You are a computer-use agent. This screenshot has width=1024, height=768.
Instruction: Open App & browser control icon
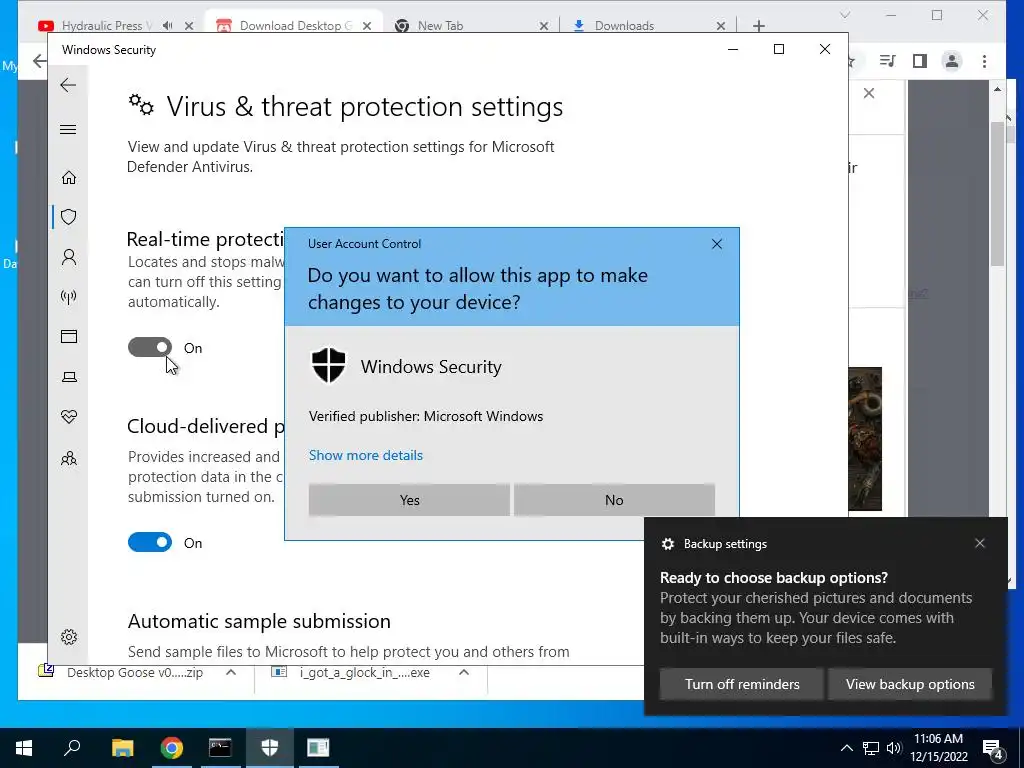click(x=69, y=336)
